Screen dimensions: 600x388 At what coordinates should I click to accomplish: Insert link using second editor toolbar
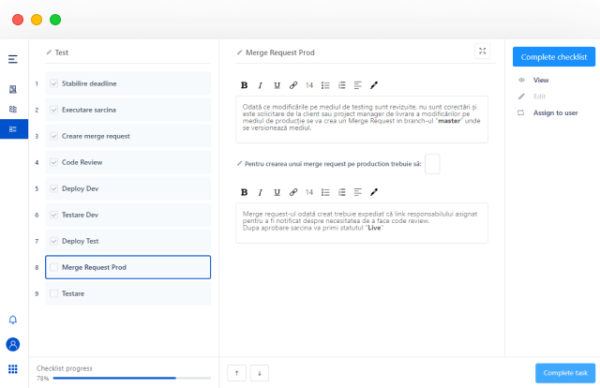293,192
